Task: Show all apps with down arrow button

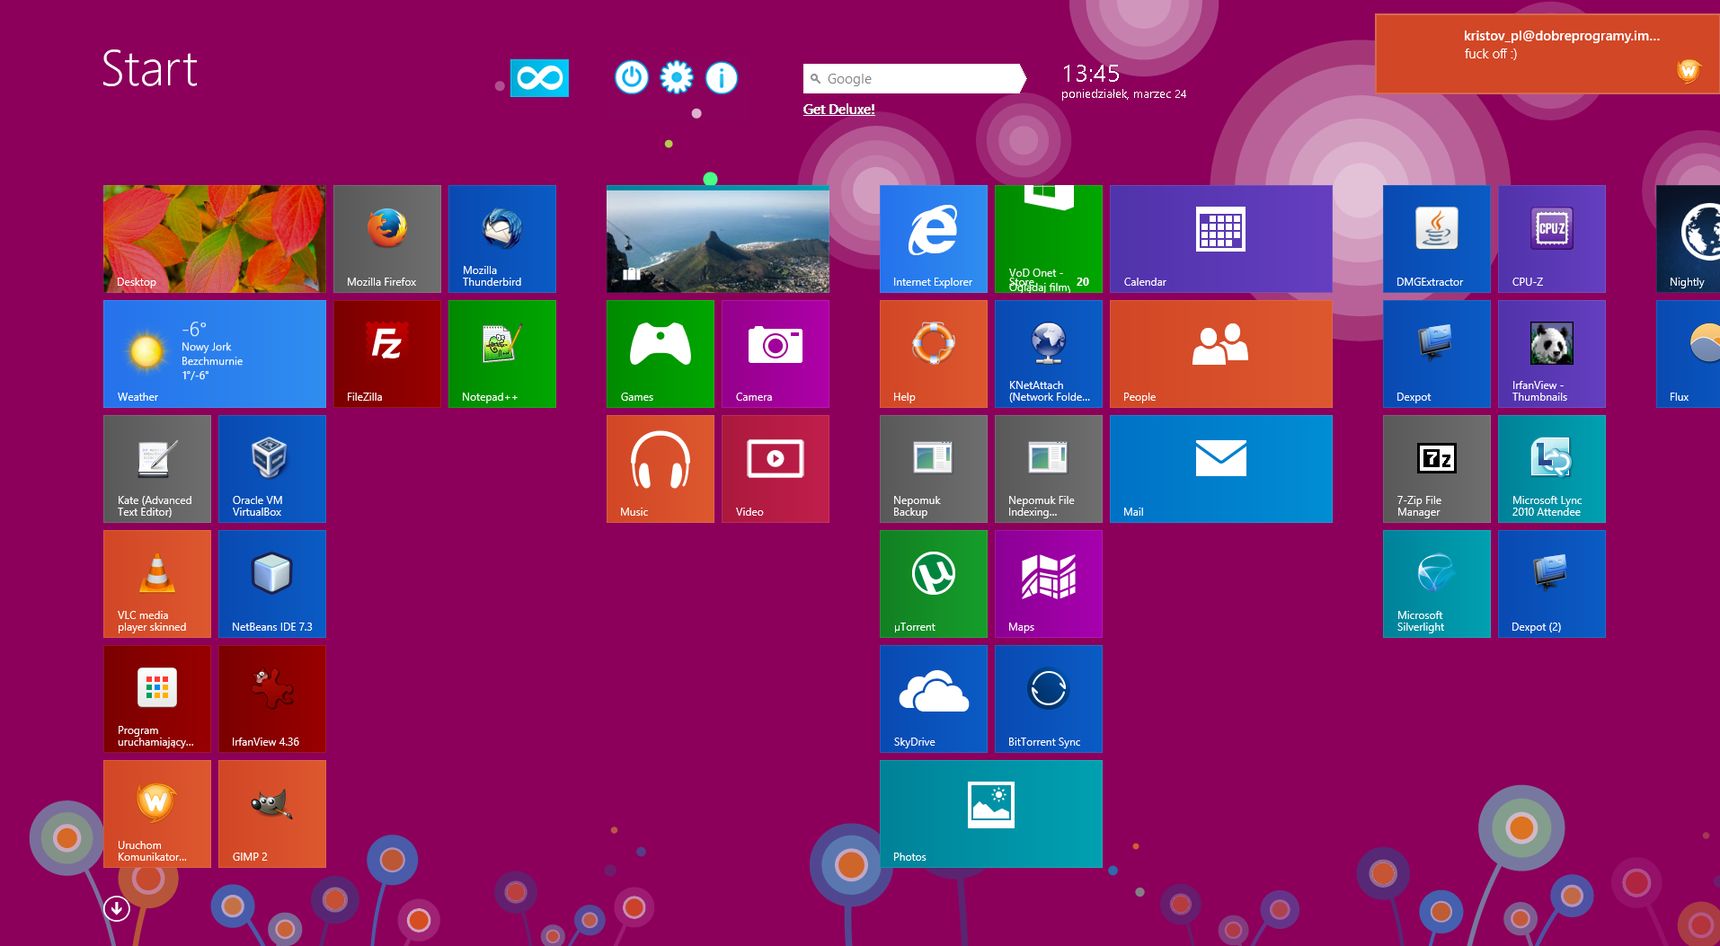Action: click(116, 908)
